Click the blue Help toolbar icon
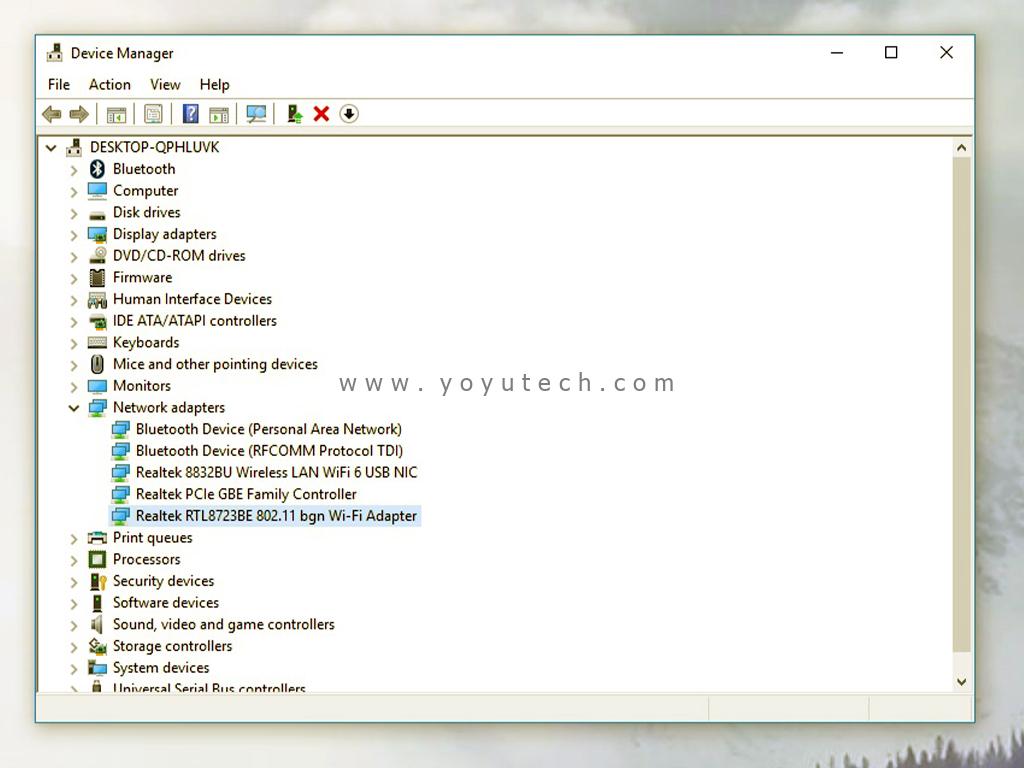This screenshot has width=1024, height=768. tap(191, 114)
